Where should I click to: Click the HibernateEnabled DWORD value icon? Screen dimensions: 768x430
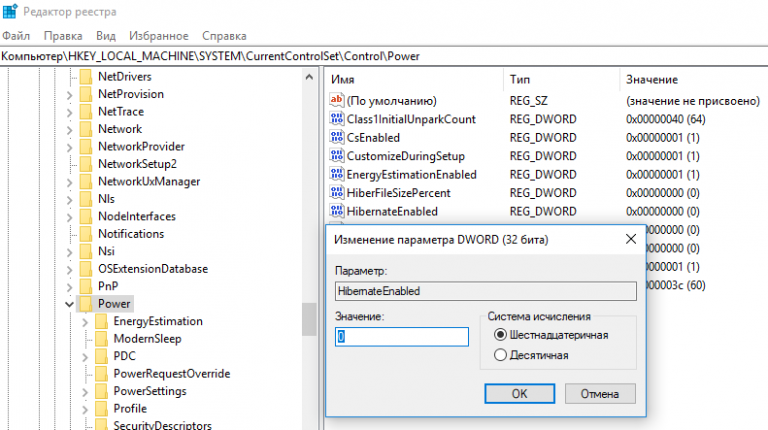point(336,211)
